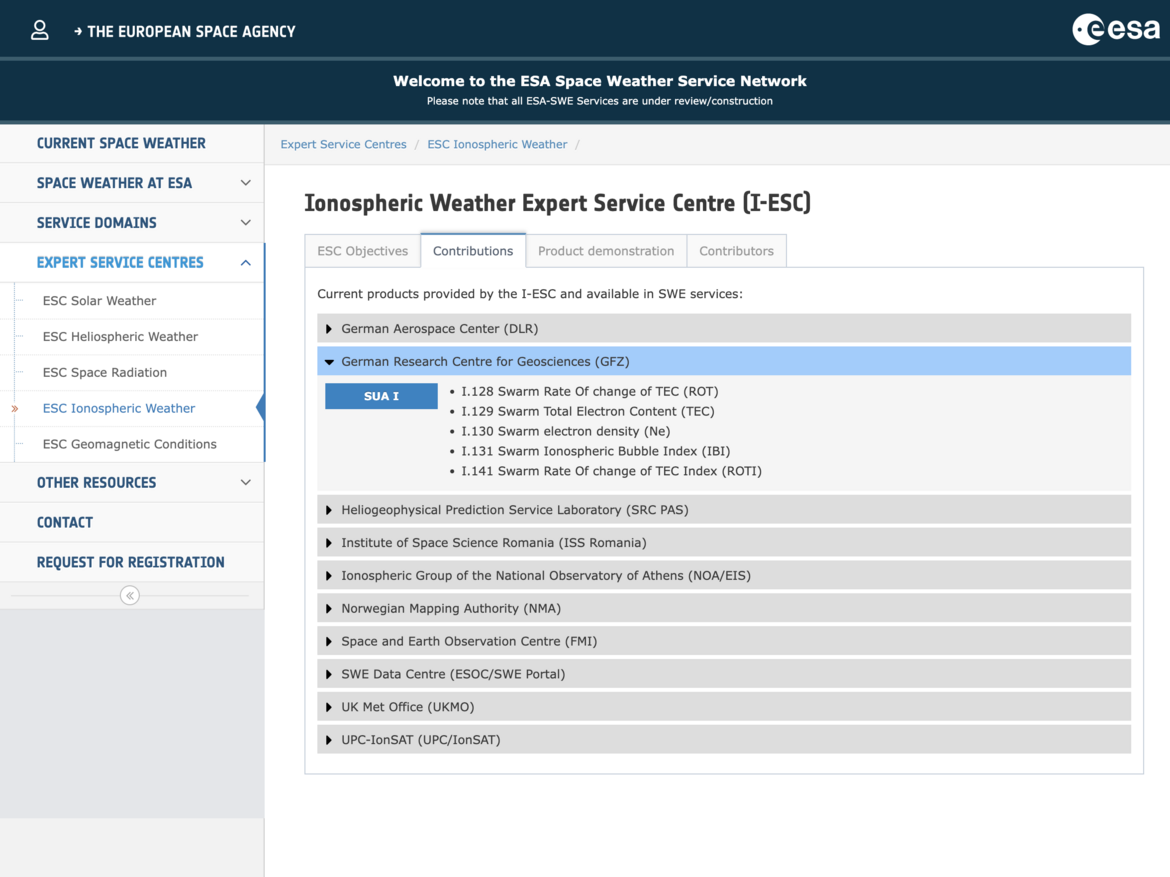This screenshot has width=1170, height=877.
Task: Expand Heliogeophysical Prediction Service Laboratory section
Action: pyautogui.click(x=724, y=510)
